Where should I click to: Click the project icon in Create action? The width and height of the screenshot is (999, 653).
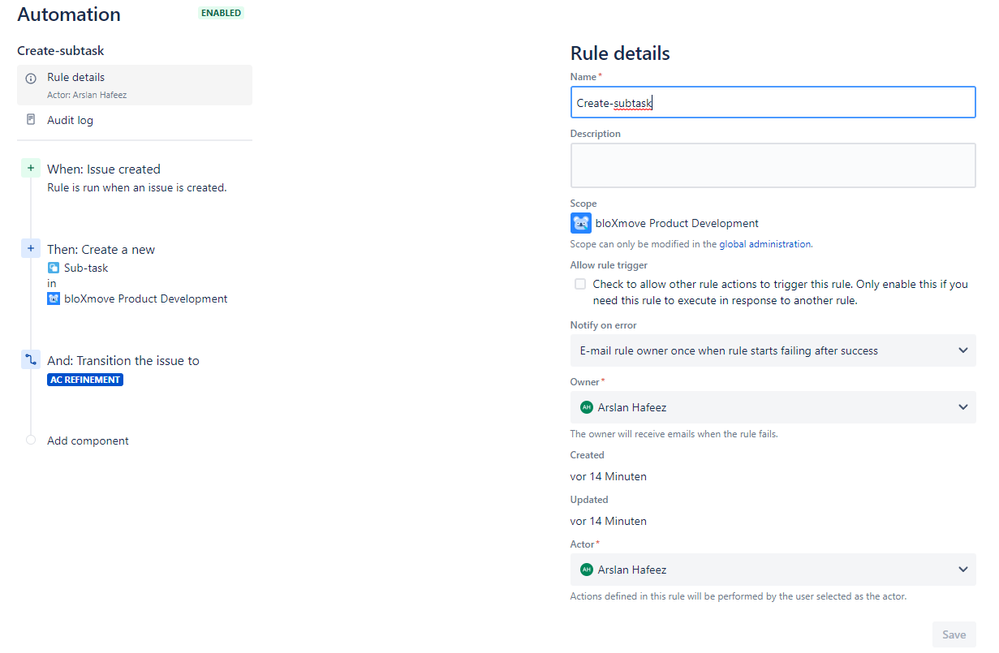tap(54, 298)
